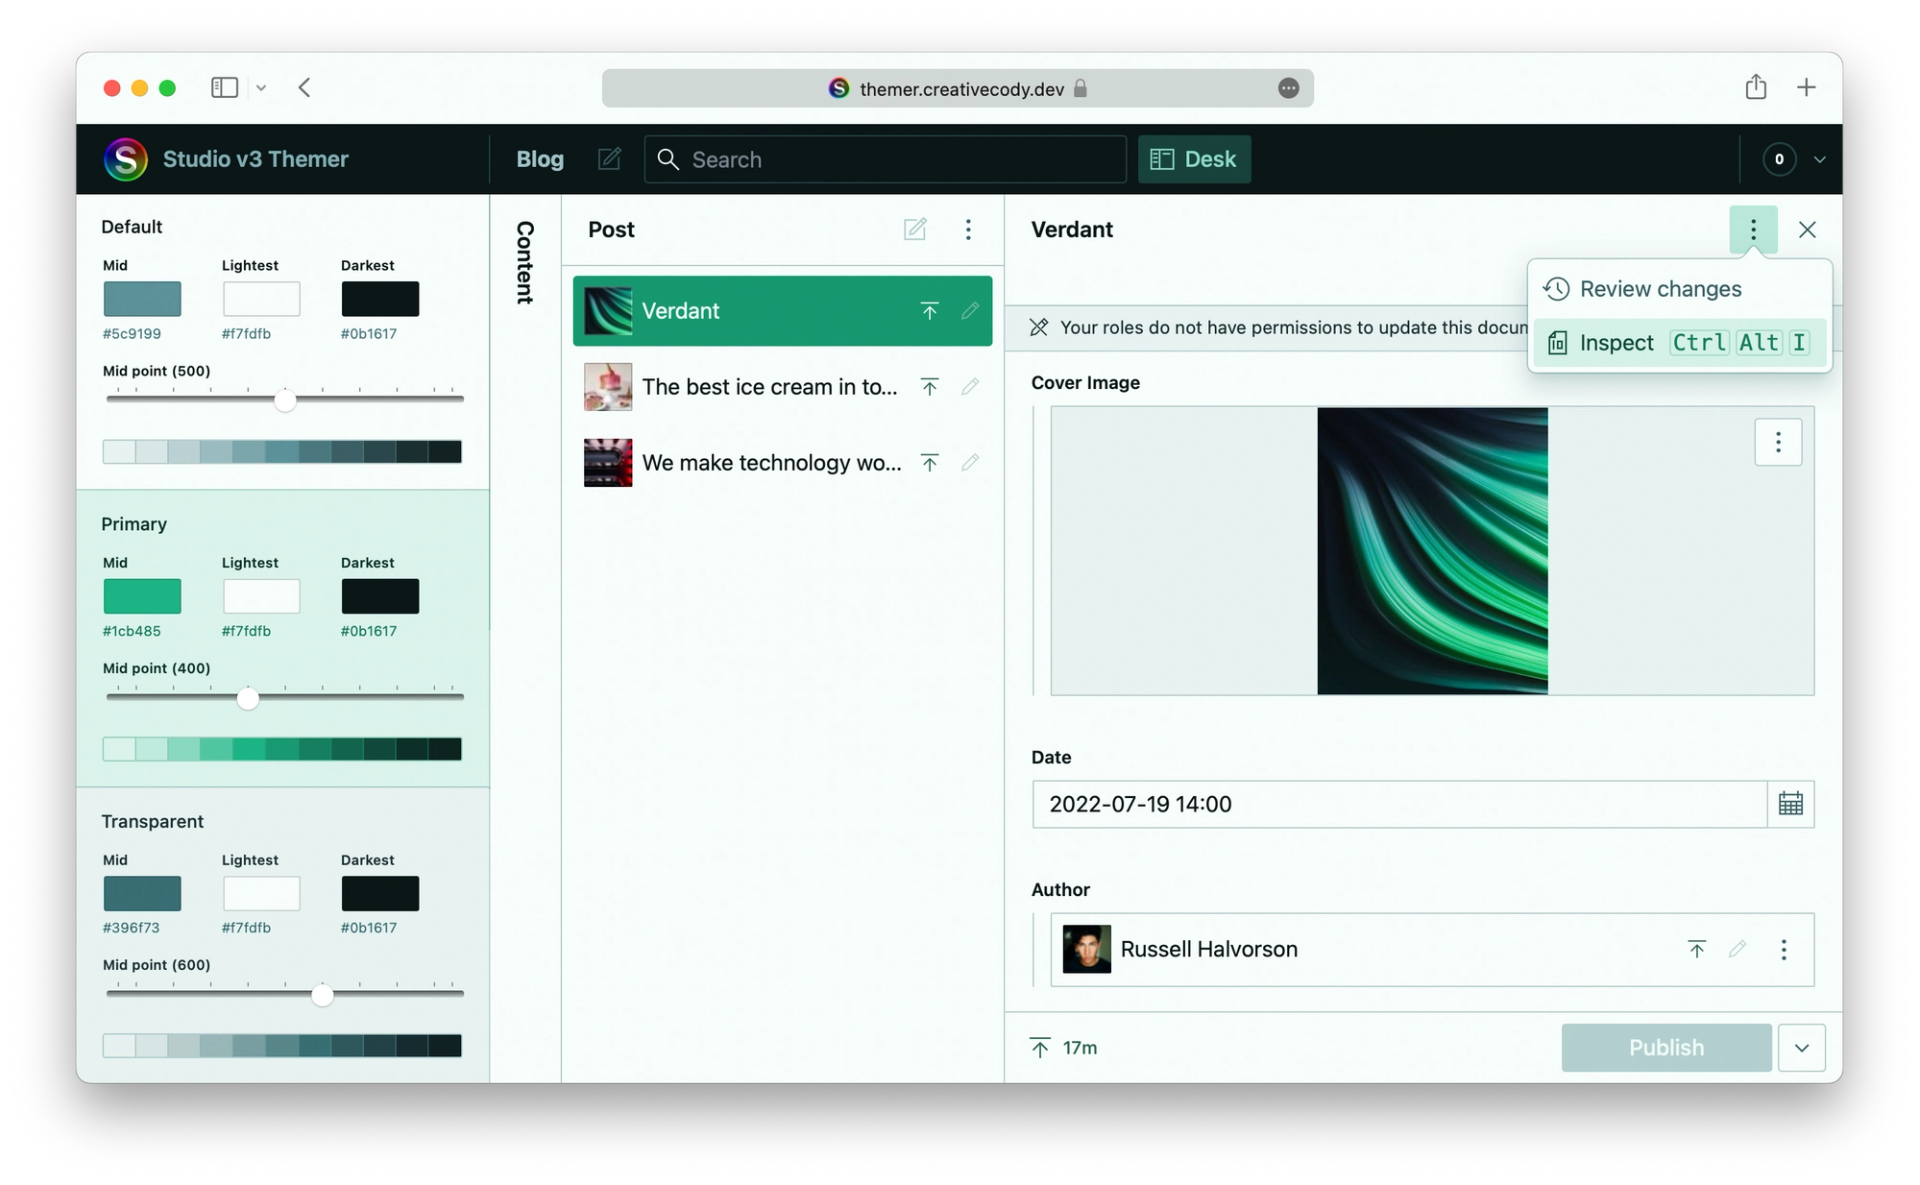
Task: Click the Primary Mid point slider handle
Action: (x=248, y=698)
